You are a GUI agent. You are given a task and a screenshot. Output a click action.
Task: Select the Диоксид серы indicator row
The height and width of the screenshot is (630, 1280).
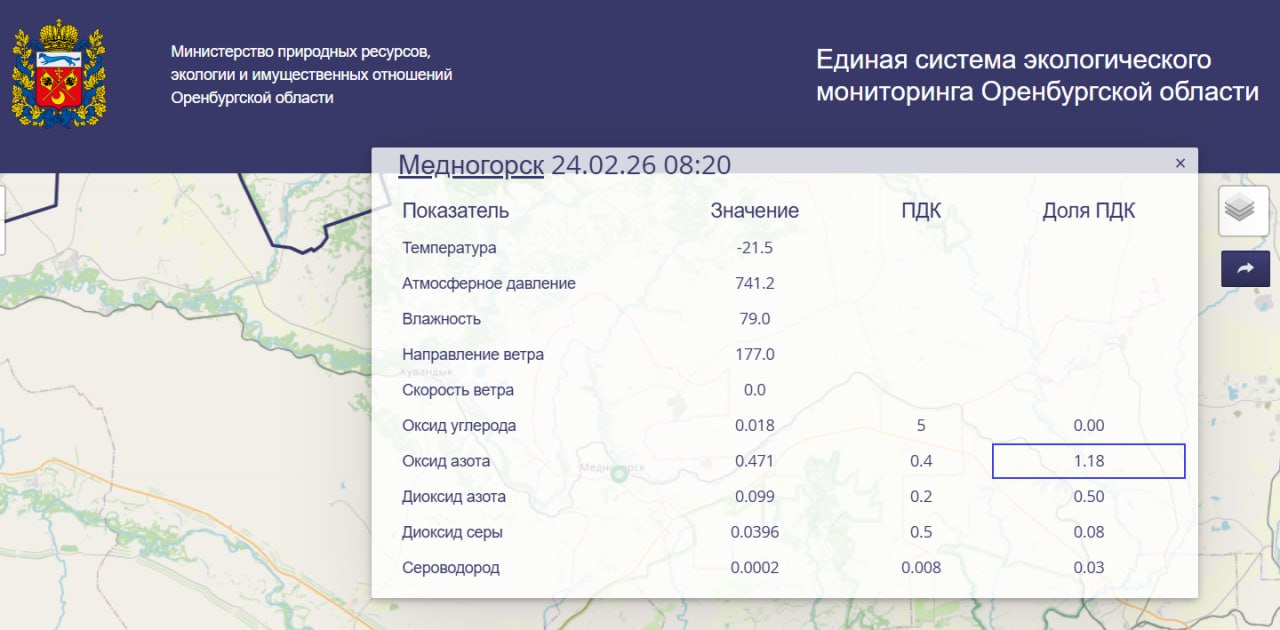pos(452,532)
